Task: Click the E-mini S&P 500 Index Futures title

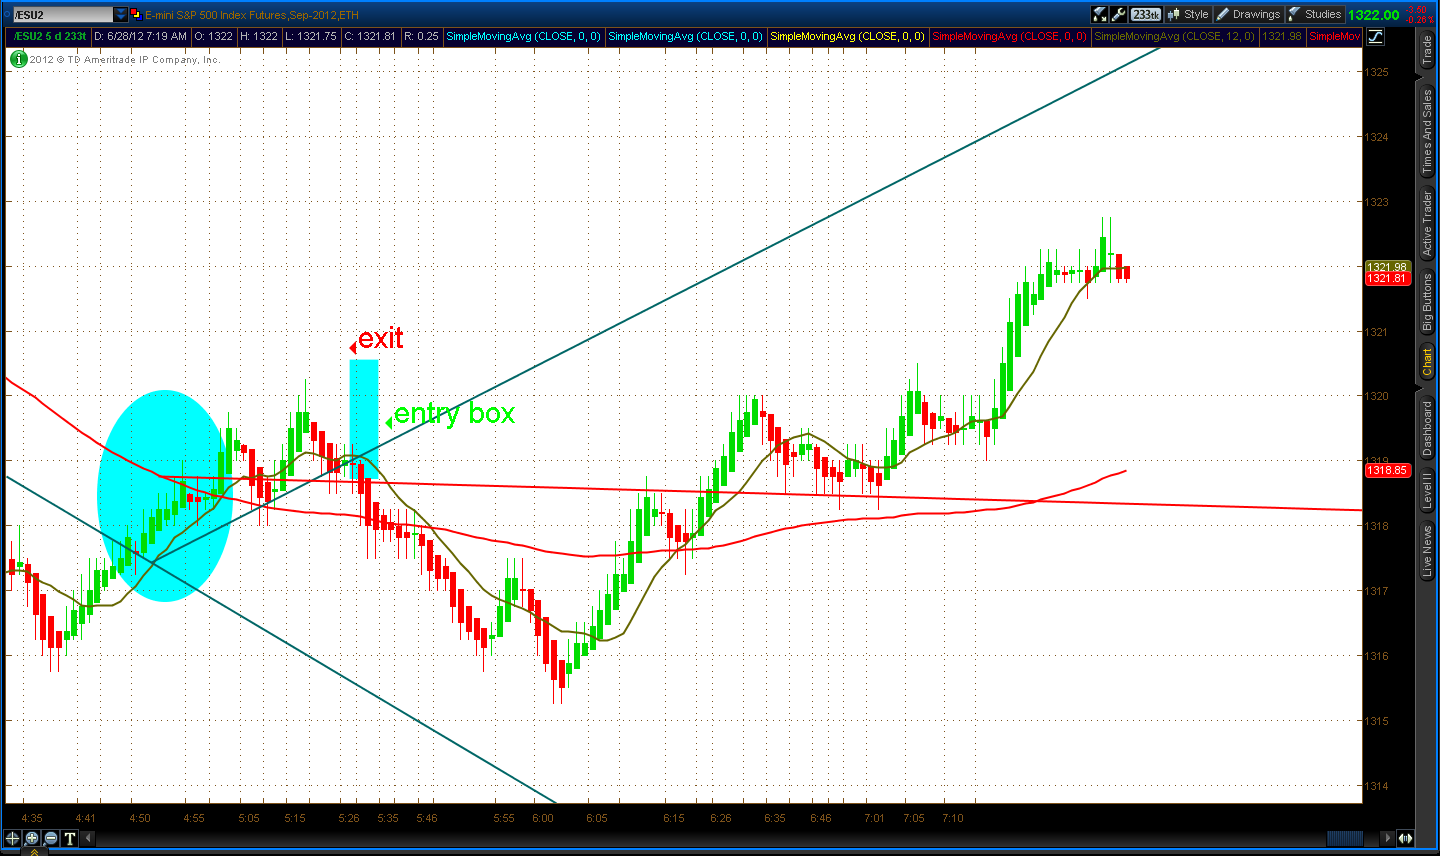Action: [x=252, y=15]
